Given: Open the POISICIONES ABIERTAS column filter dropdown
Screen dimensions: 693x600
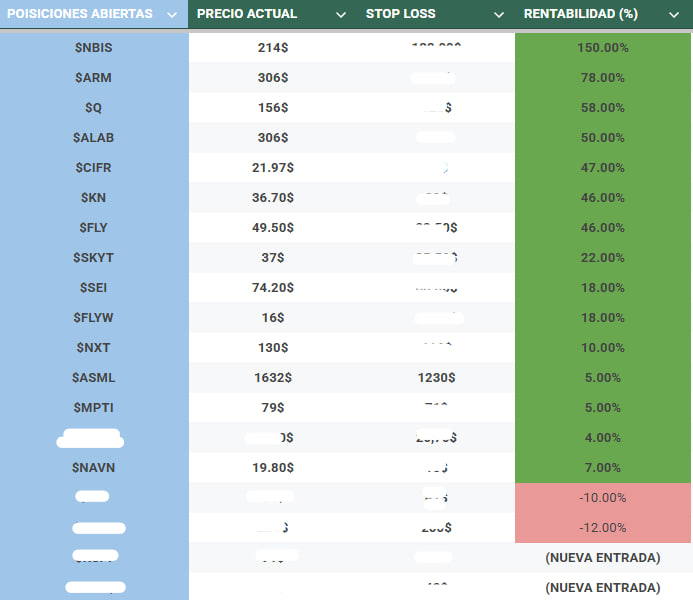Looking at the screenshot, I should coord(172,15).
